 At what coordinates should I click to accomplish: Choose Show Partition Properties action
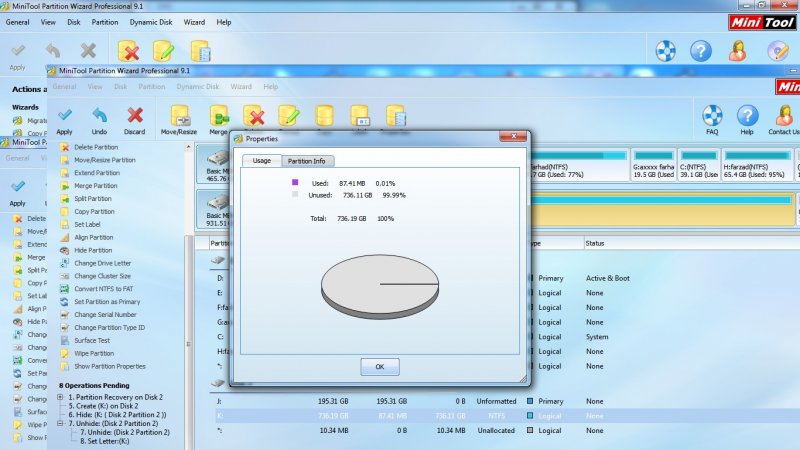pos(110,366)
